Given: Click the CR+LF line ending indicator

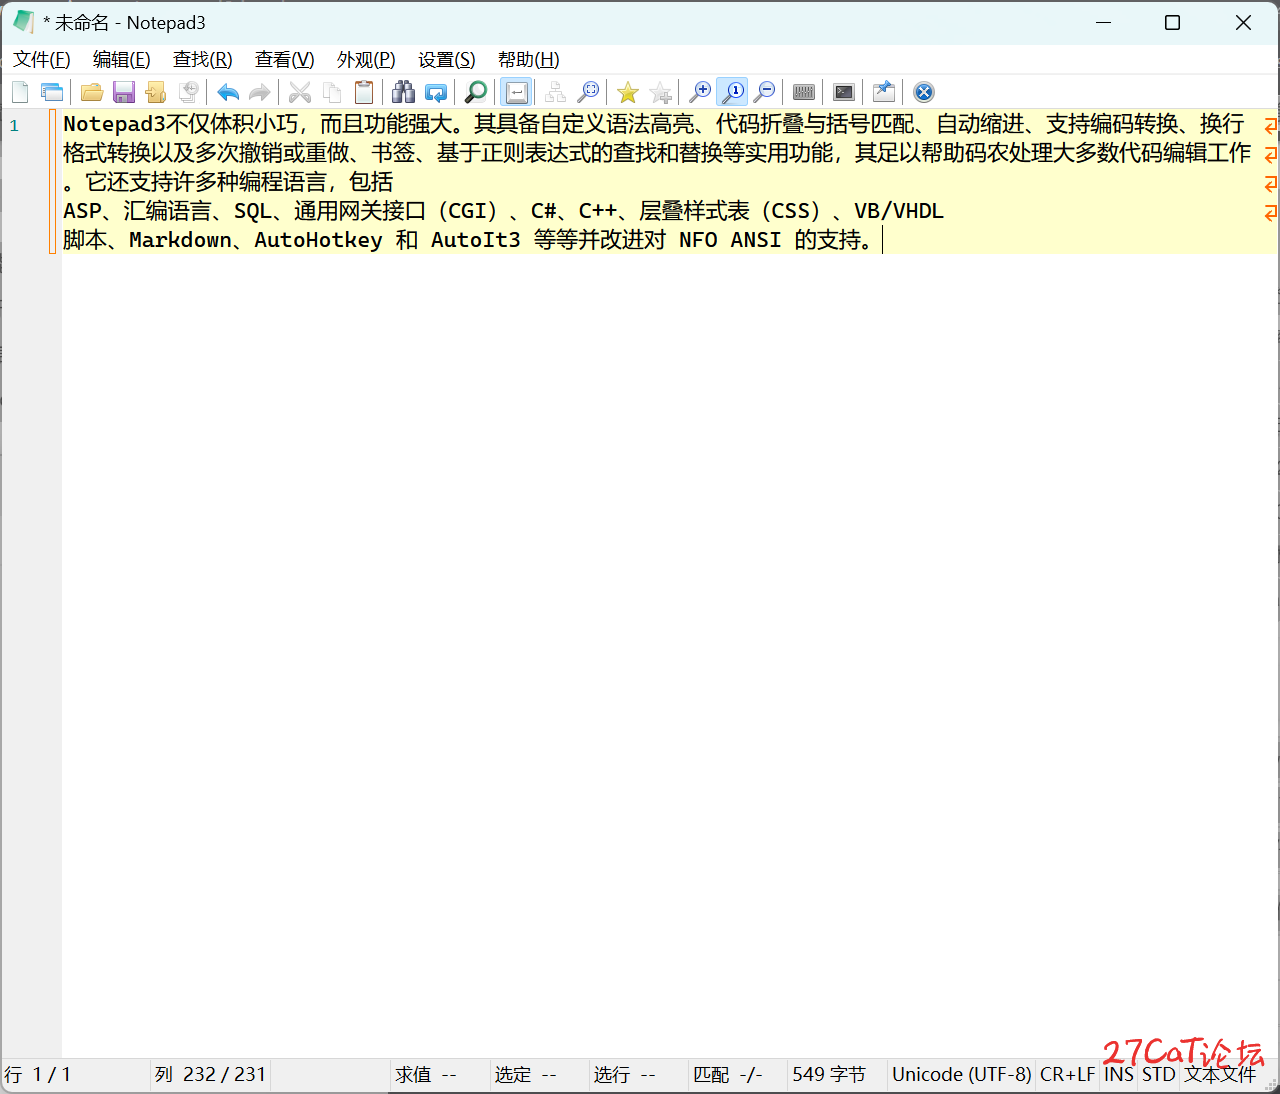Looking at the screenshot, I should [x=1068, y=1075].
